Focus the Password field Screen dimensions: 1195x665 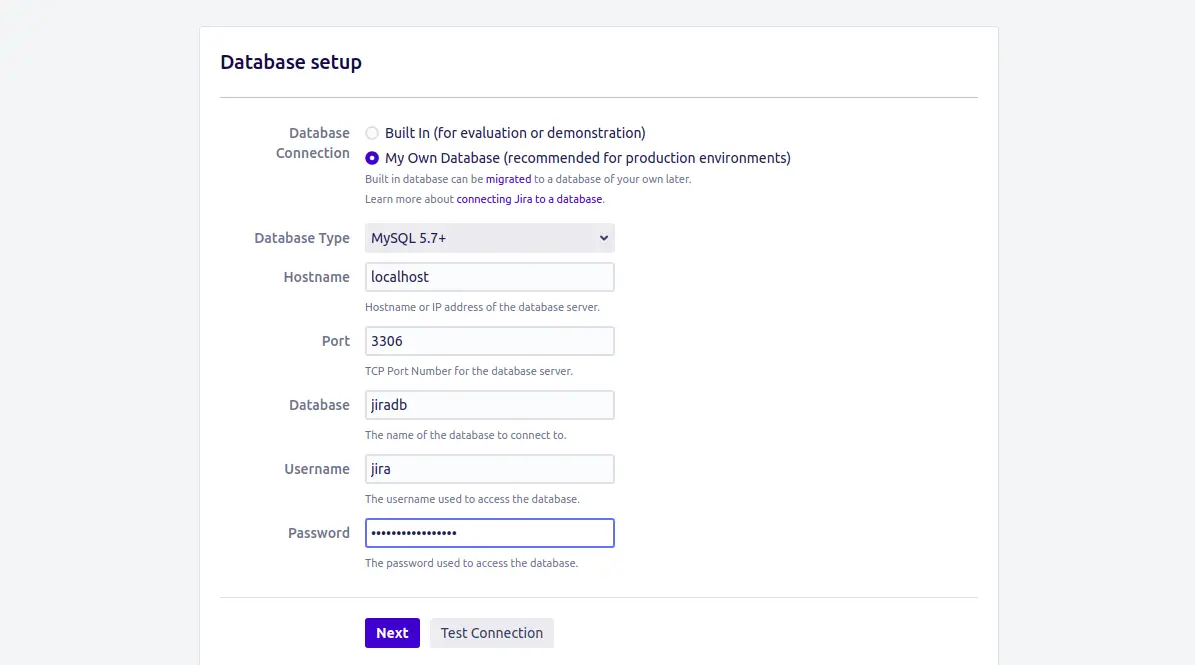tap(489, 533)
